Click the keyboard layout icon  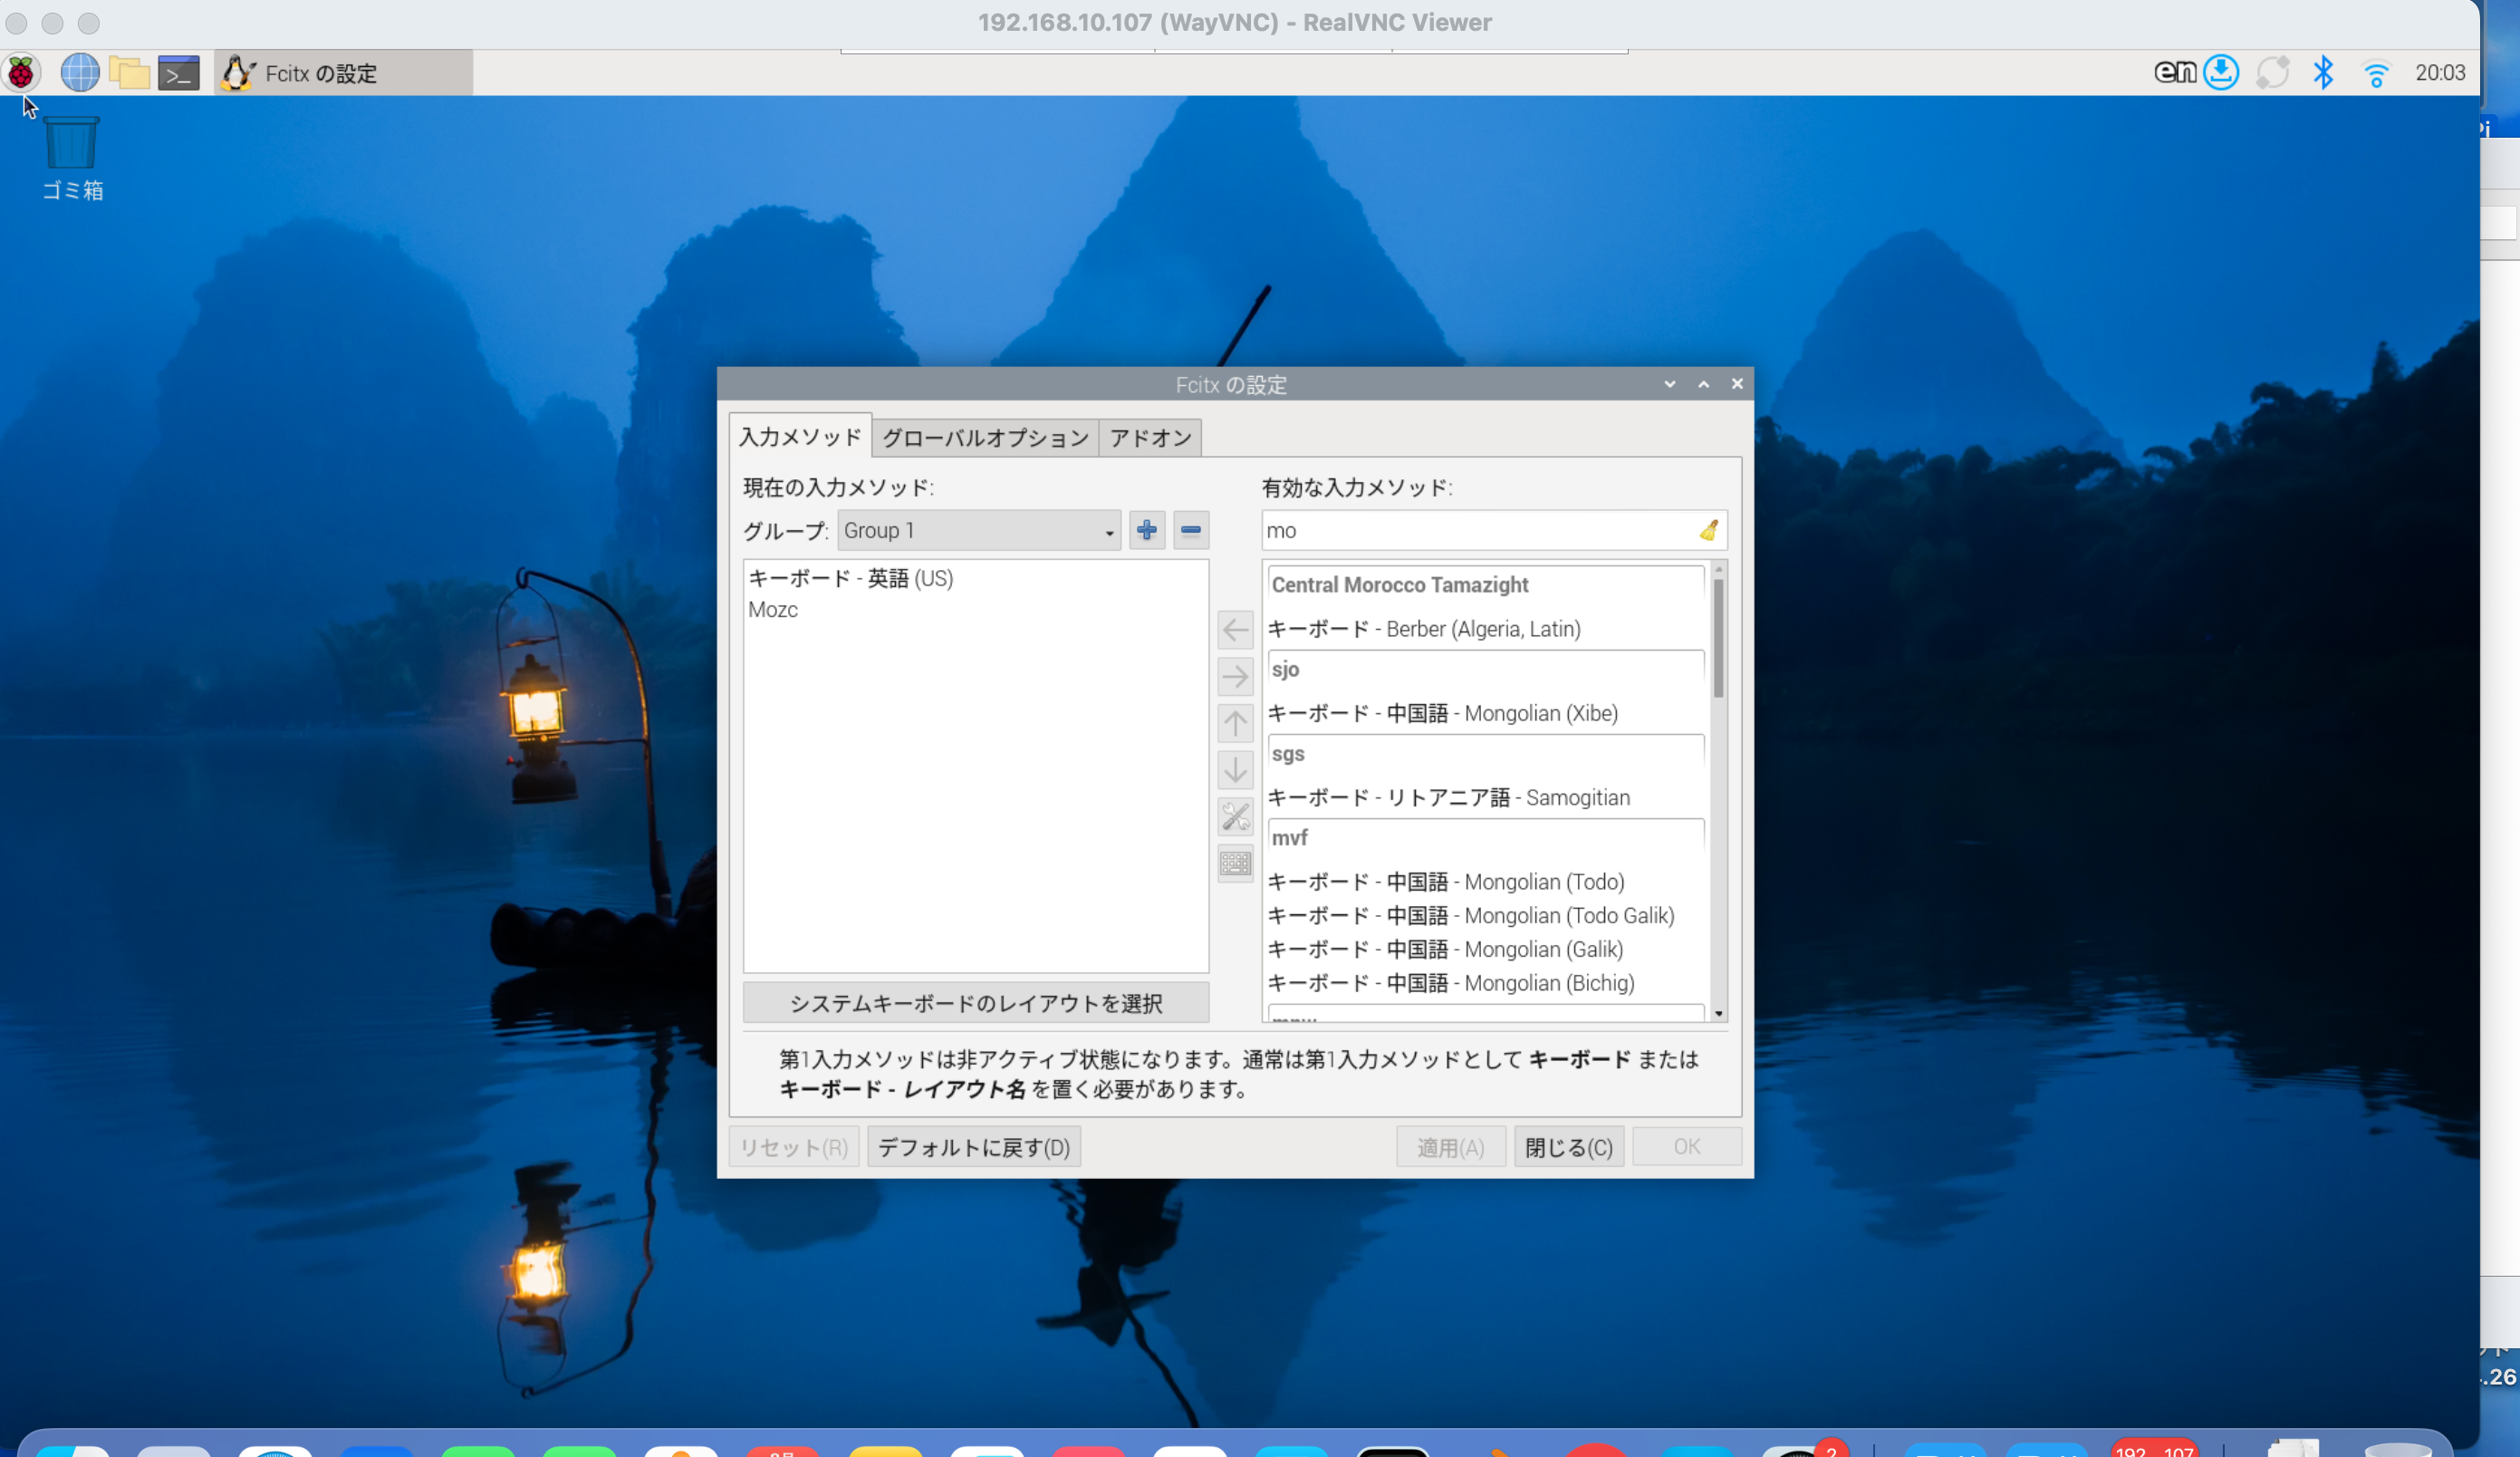[x=1235, y=863]
